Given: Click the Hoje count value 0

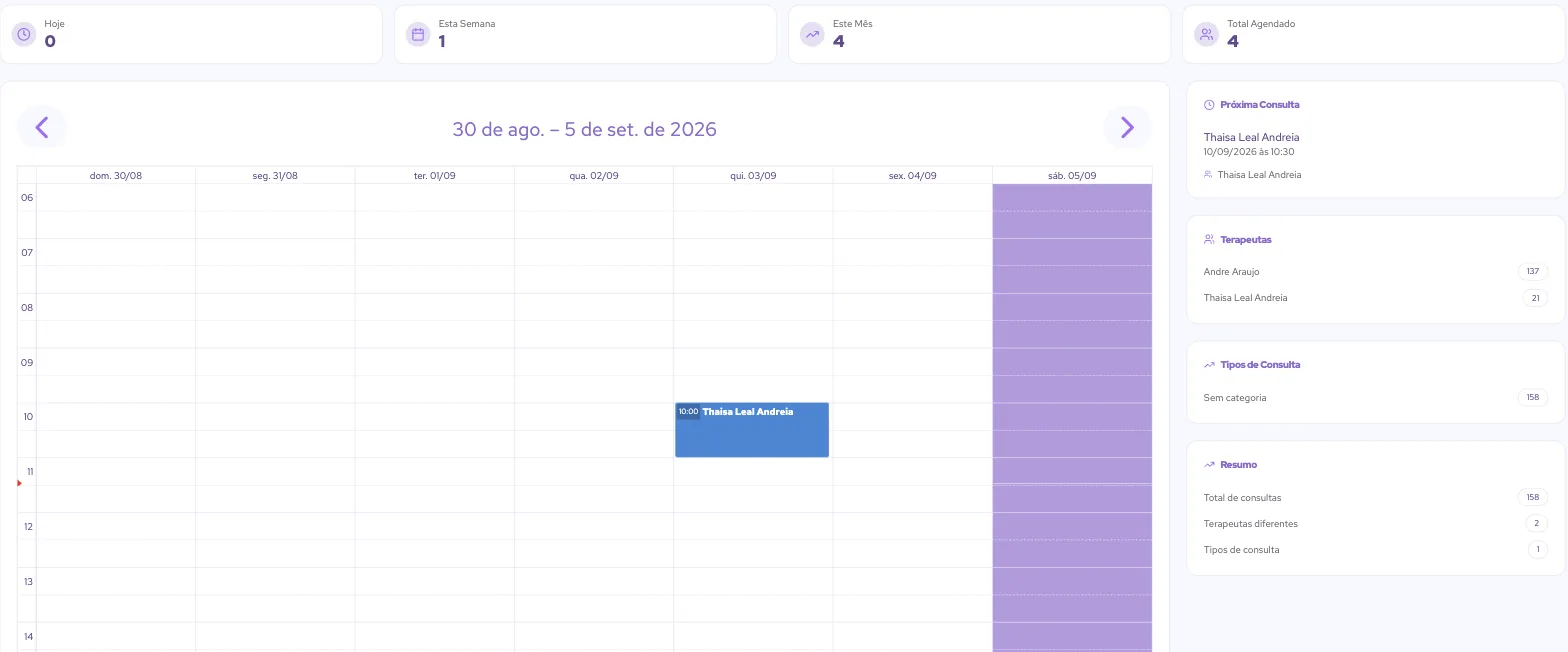Looking at the screenshot, I should tap(50, 41).
